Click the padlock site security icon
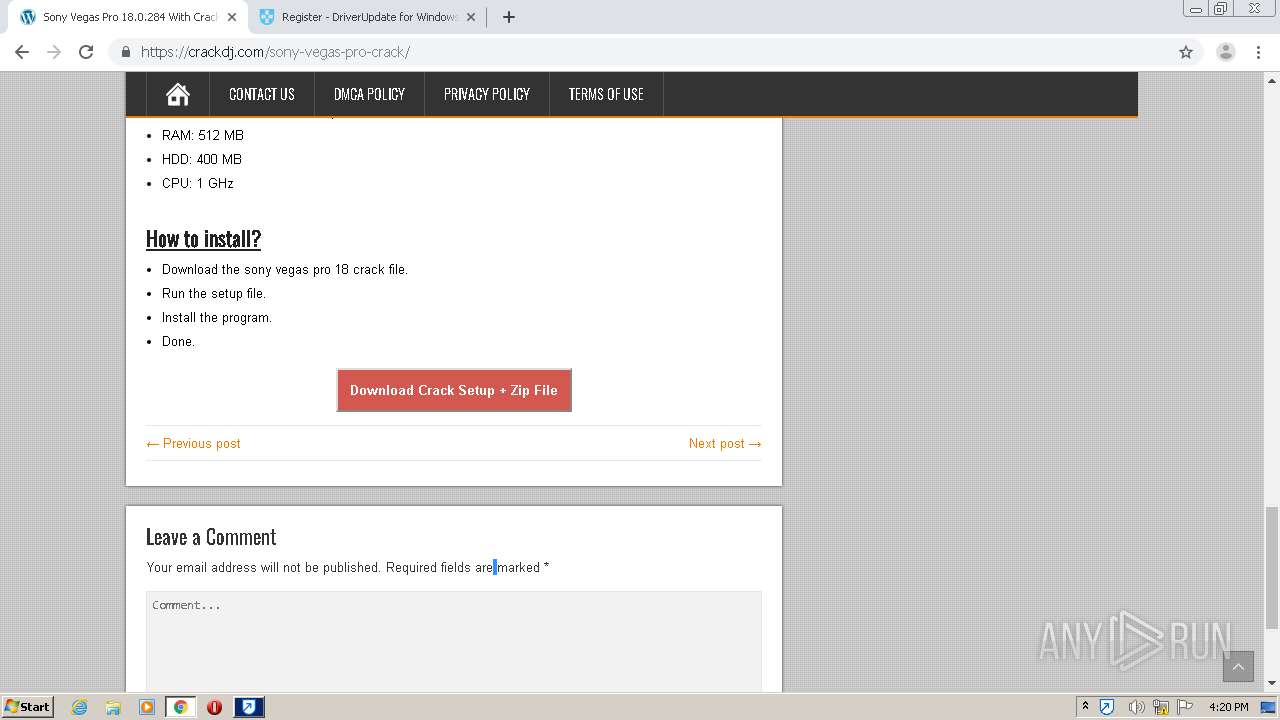 point(125,52)
